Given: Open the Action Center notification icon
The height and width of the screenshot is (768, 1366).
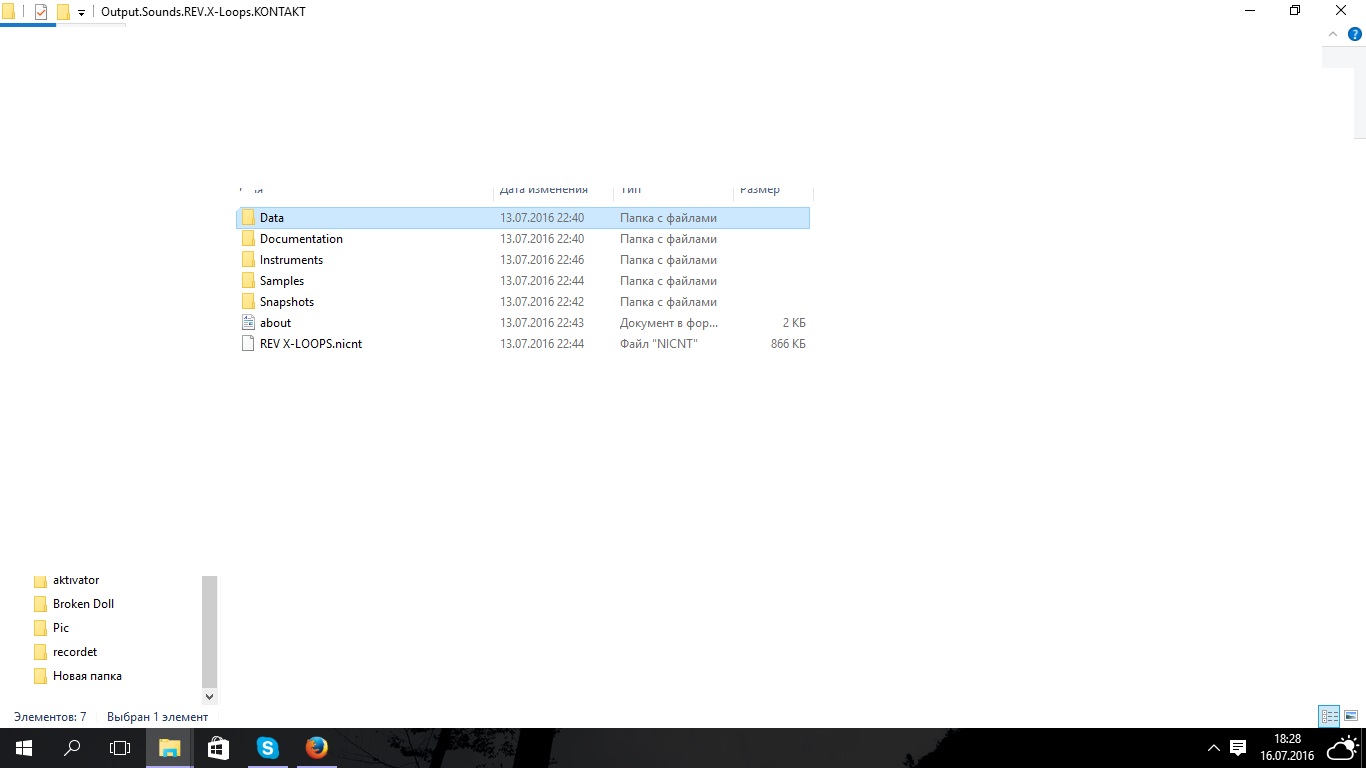Looking at the screenshot, I should point(1238,748).
